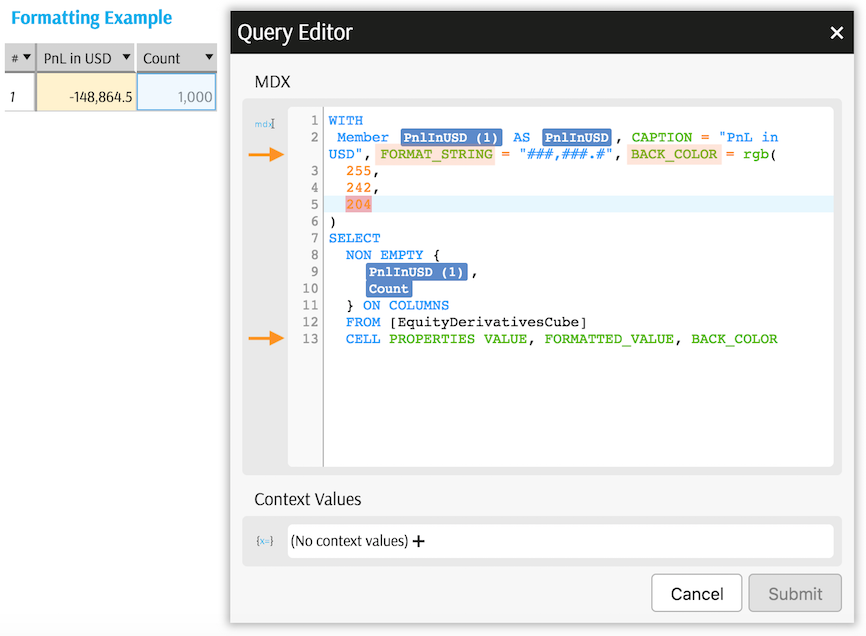Click the Submit button
Viewport: 866px width, 636px height.
pos(795,593)
